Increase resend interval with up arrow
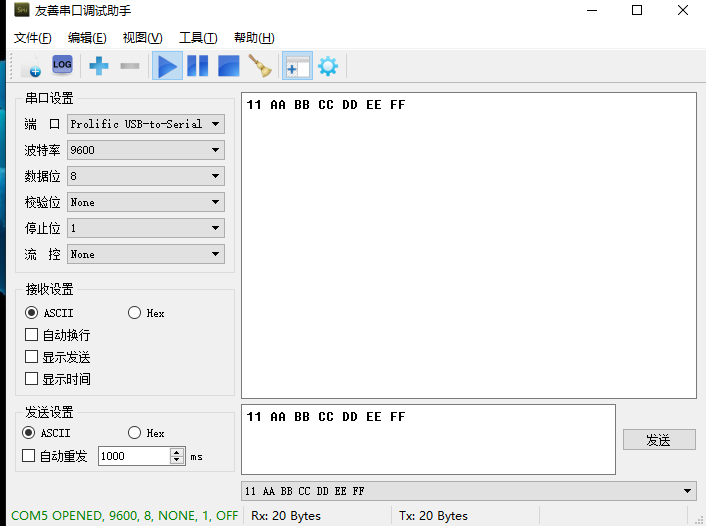Image resolution: width=706 pixels, height=526 pixels. (x=177, y=452)
